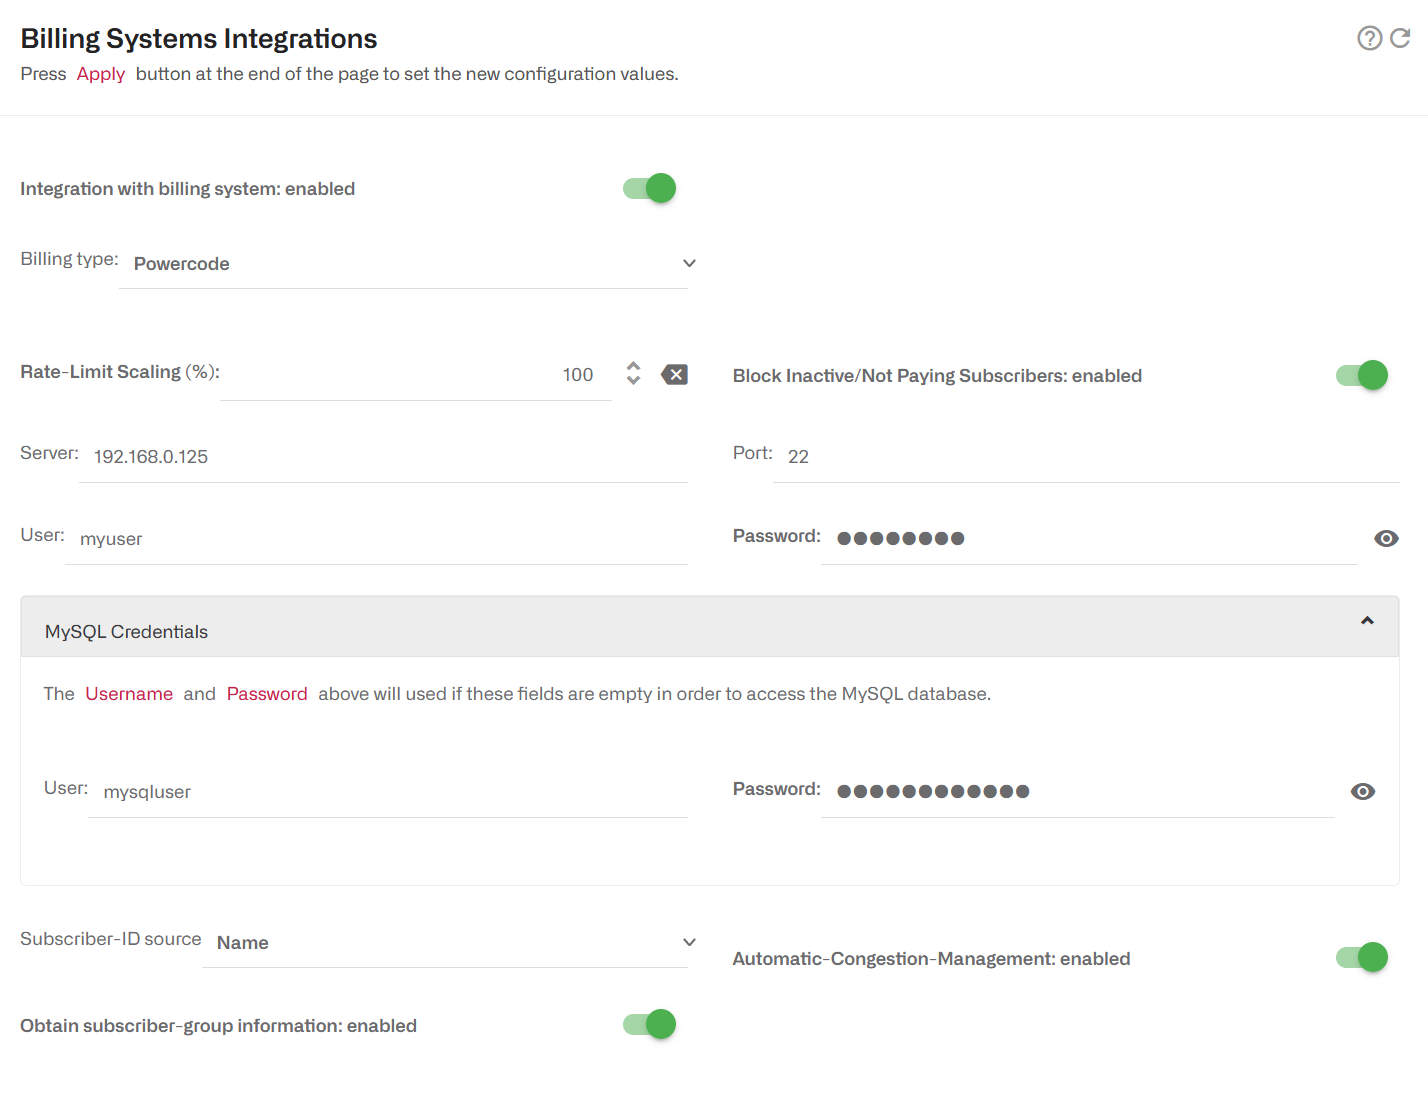1428x1105 pixels.
Task: Select the Server input field
Action: tap(380, 456)
